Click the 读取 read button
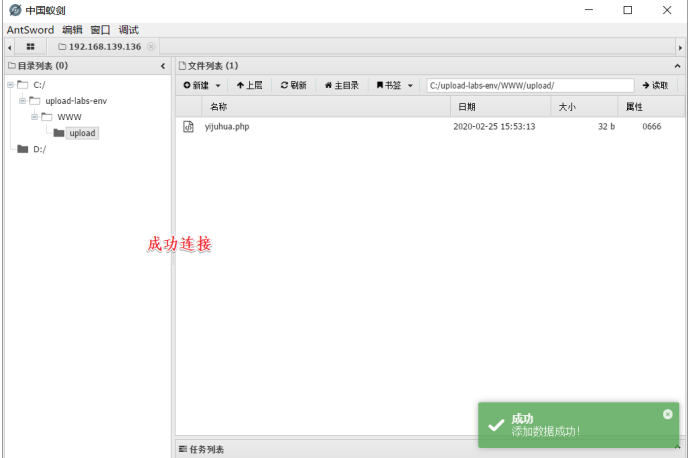The height and width of the screenshot is (458, 693). click(655, 85)
